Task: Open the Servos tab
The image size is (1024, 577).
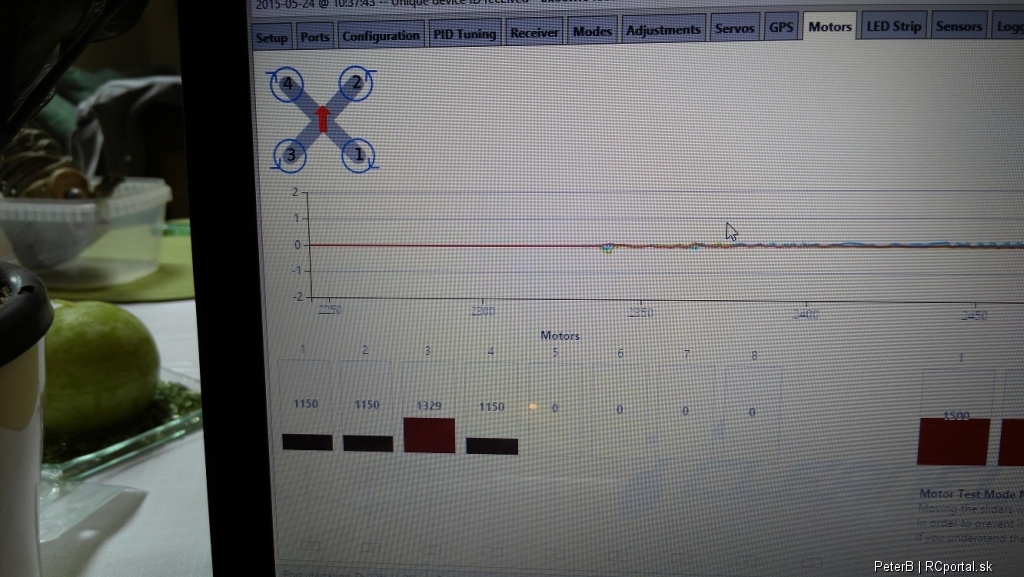Action: pos(735,28)
